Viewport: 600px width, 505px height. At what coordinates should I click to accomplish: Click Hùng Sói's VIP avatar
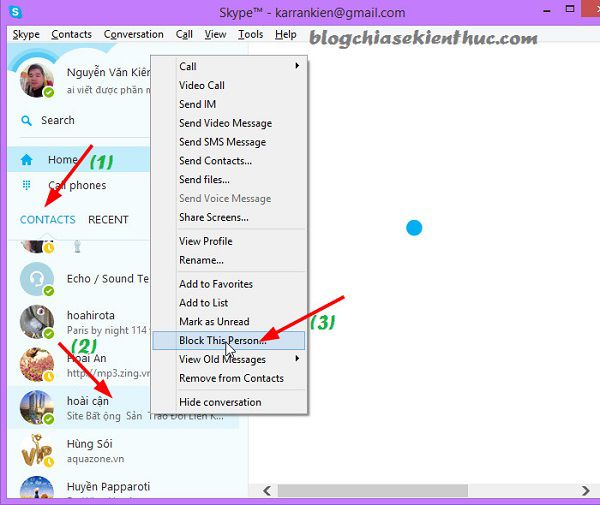(37, 450)
